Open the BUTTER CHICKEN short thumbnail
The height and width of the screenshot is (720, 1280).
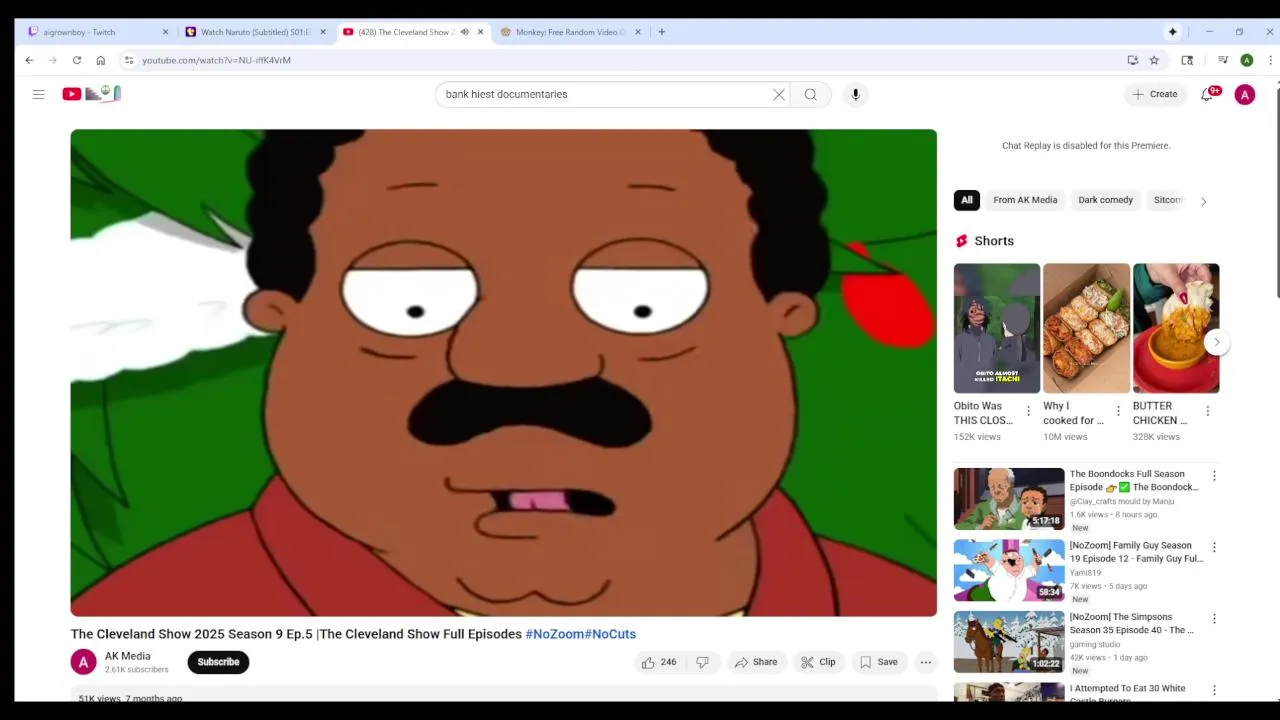click(1176, 328)
